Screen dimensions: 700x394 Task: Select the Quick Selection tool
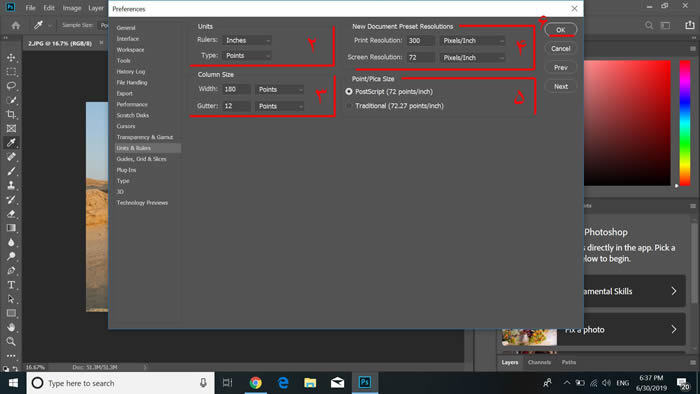[11, 100]
